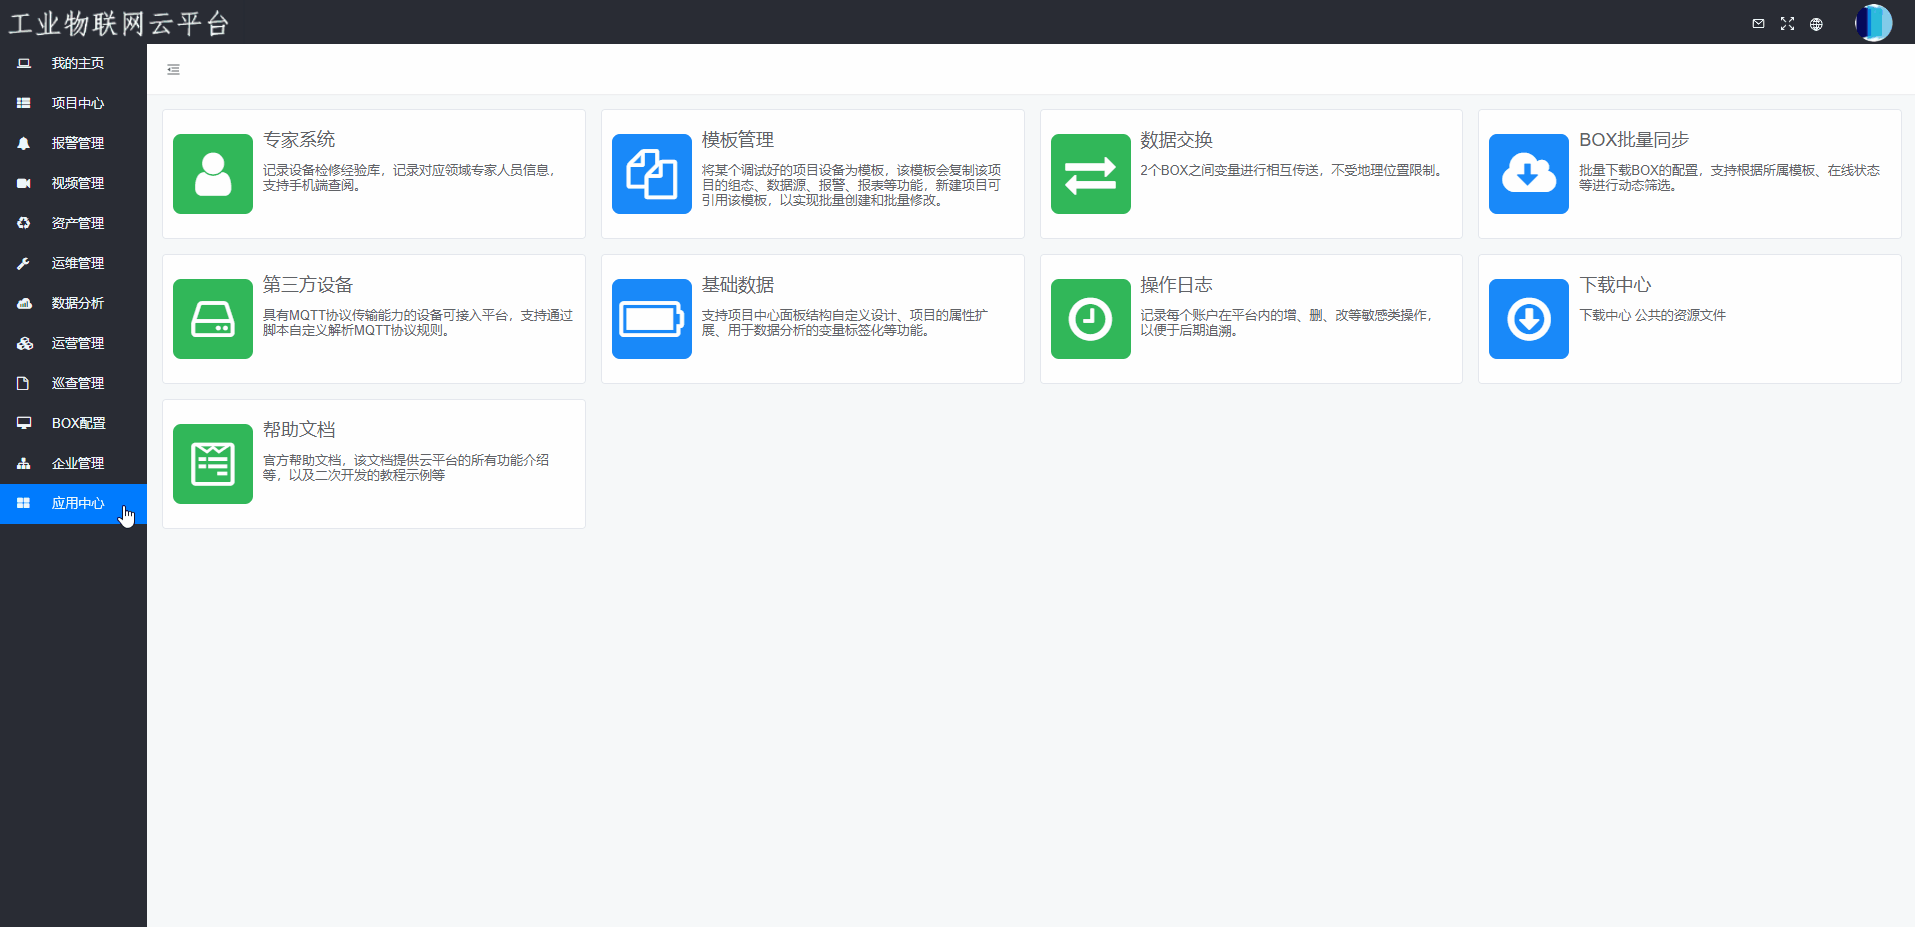
Task: Open 项目中心 from the sidebar
Action: tap(77, 103)
